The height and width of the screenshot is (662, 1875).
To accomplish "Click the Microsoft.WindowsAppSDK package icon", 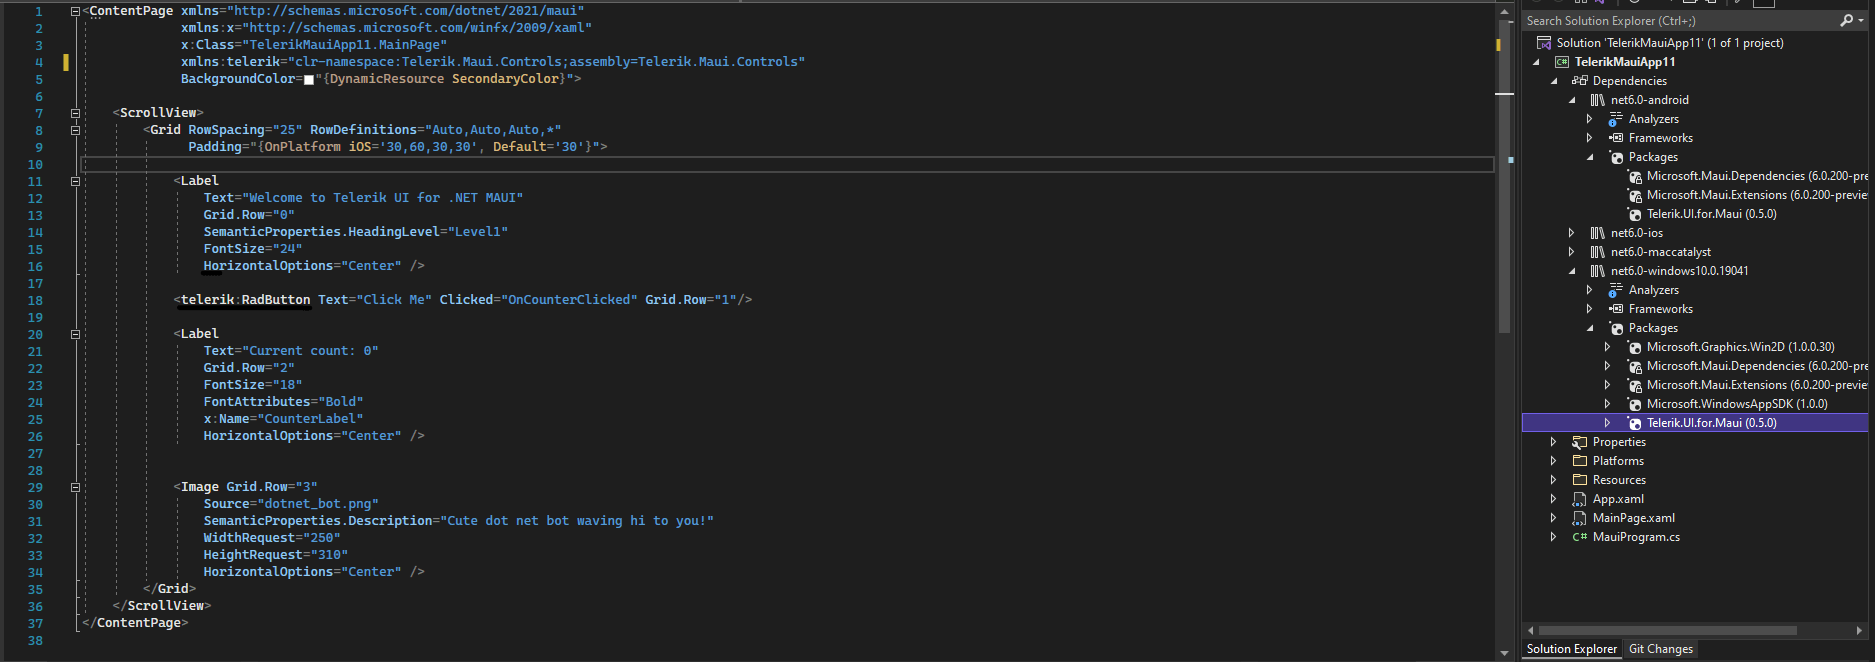I will (x=1634, y=404).
